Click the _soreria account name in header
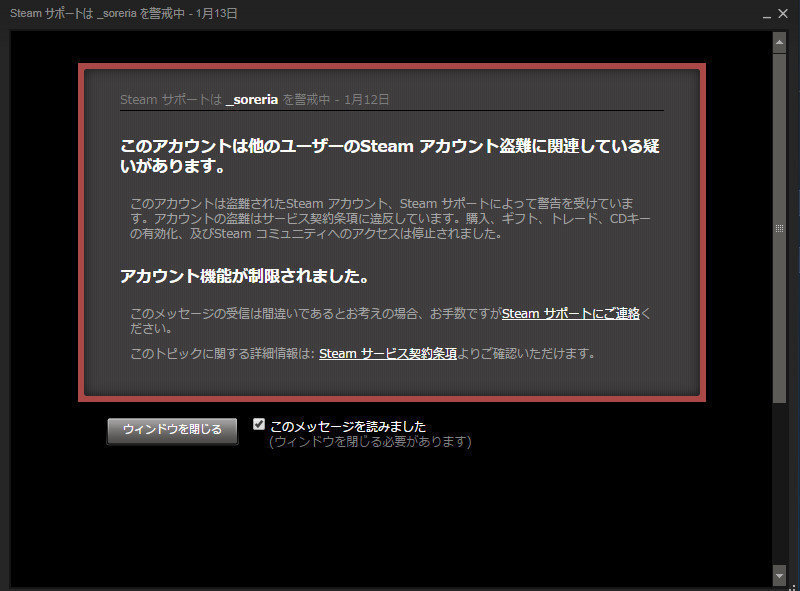The height and width of the screenshot is (591, 800). [252, 100]
